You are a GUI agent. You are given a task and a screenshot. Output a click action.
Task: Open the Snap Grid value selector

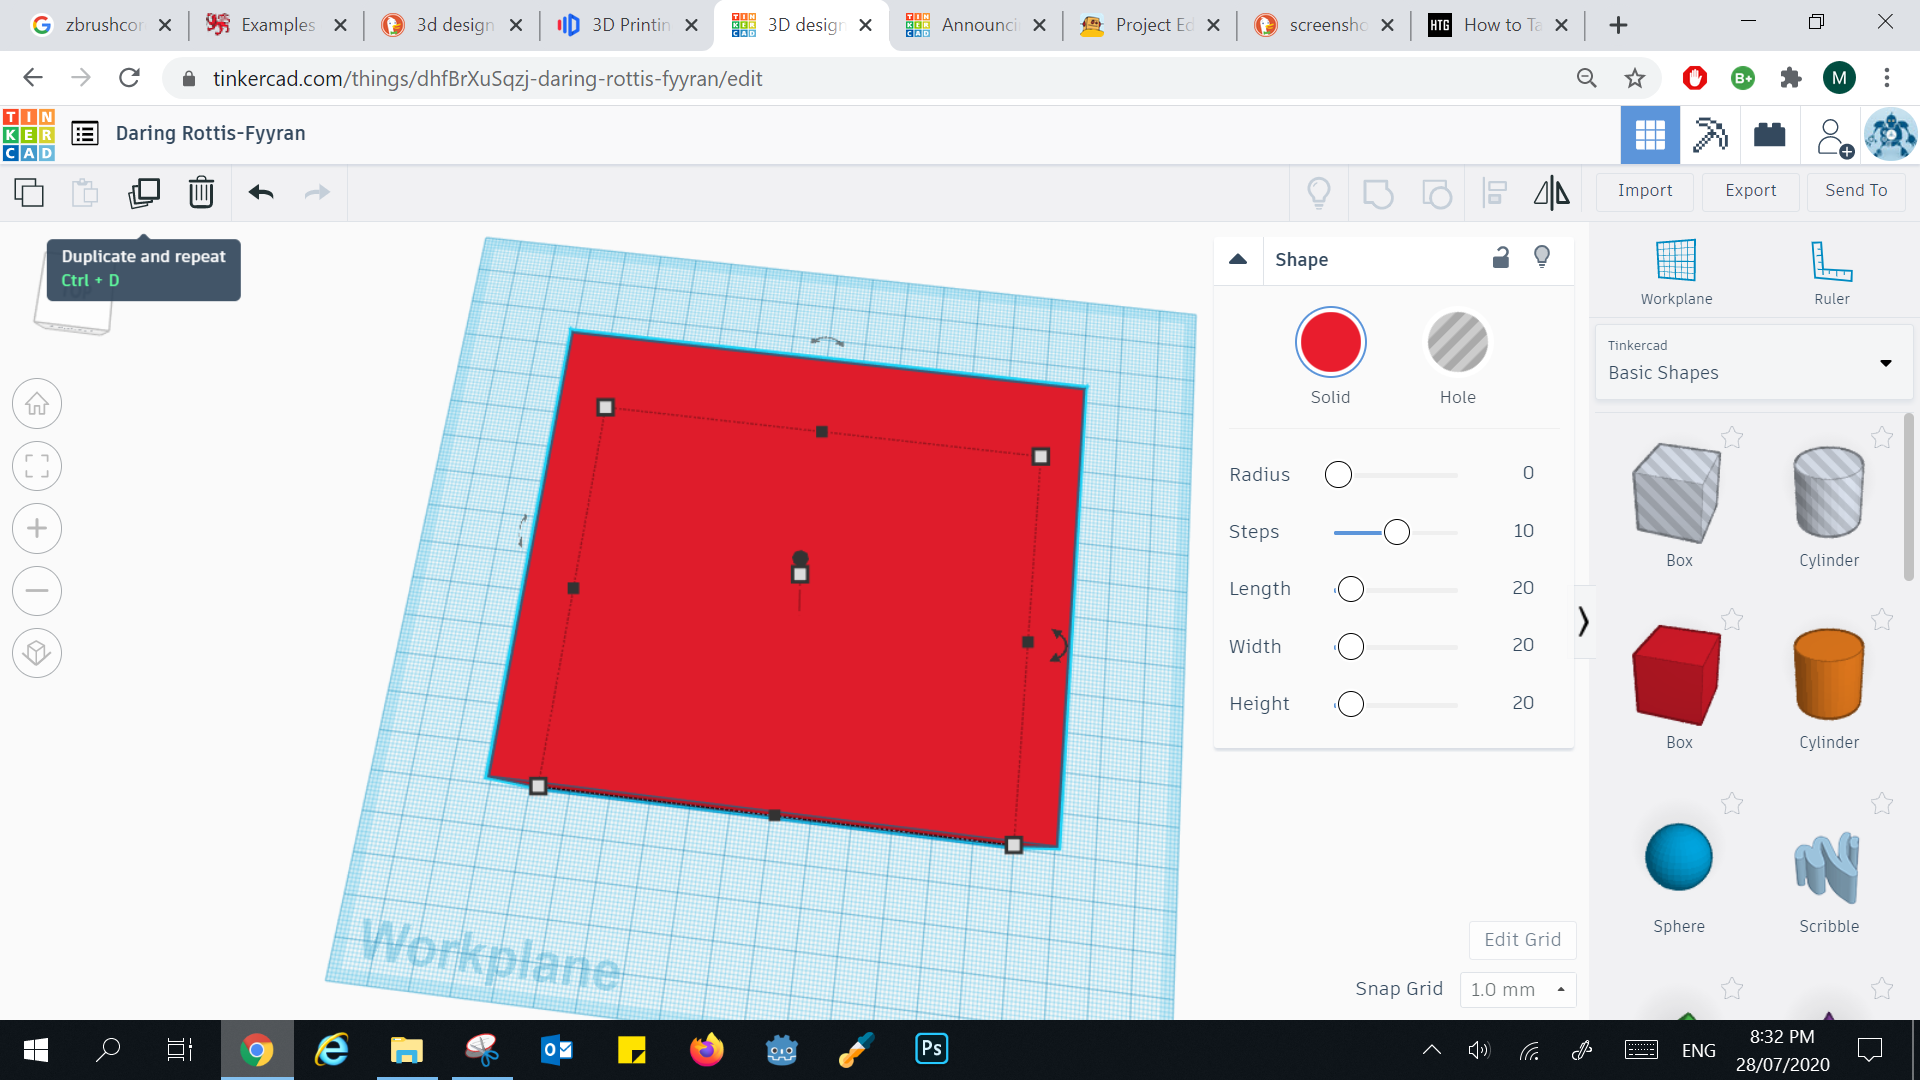tap(1517, 989)
